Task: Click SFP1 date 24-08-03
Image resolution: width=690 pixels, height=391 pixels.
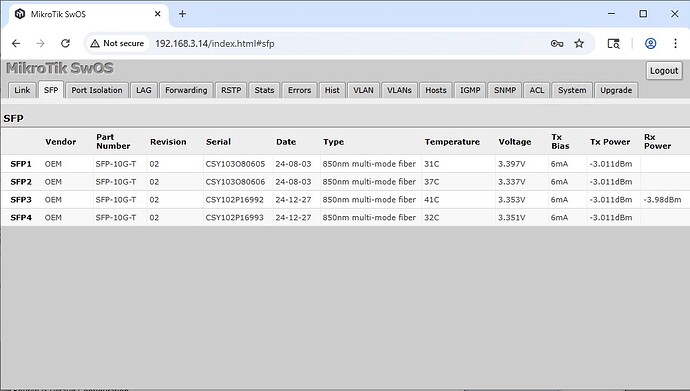Action: click(293, 164)
